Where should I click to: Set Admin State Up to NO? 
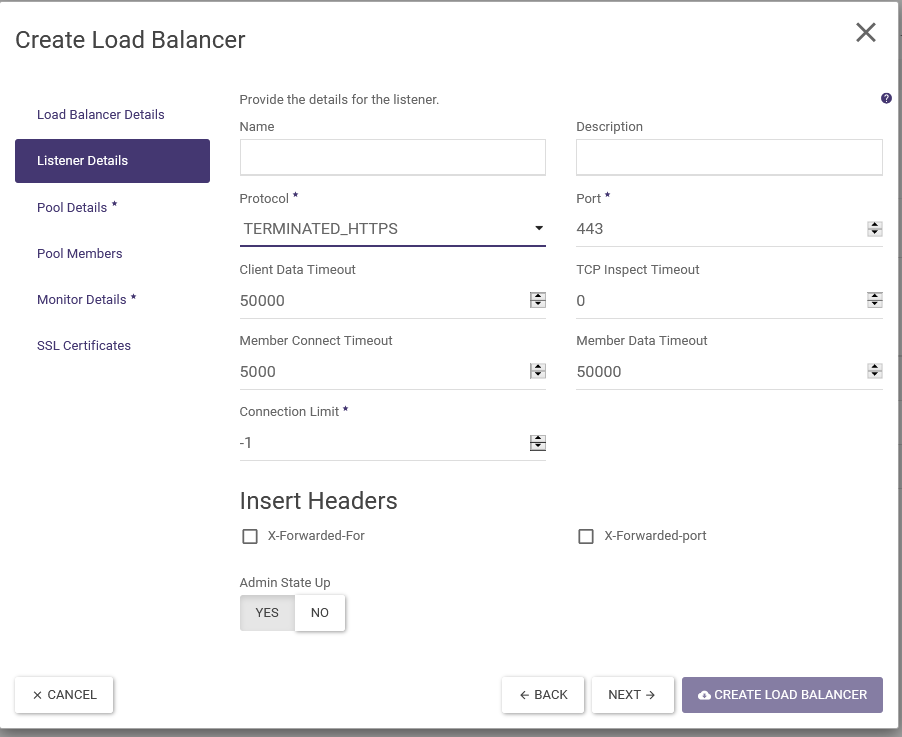tap(320, 613)
